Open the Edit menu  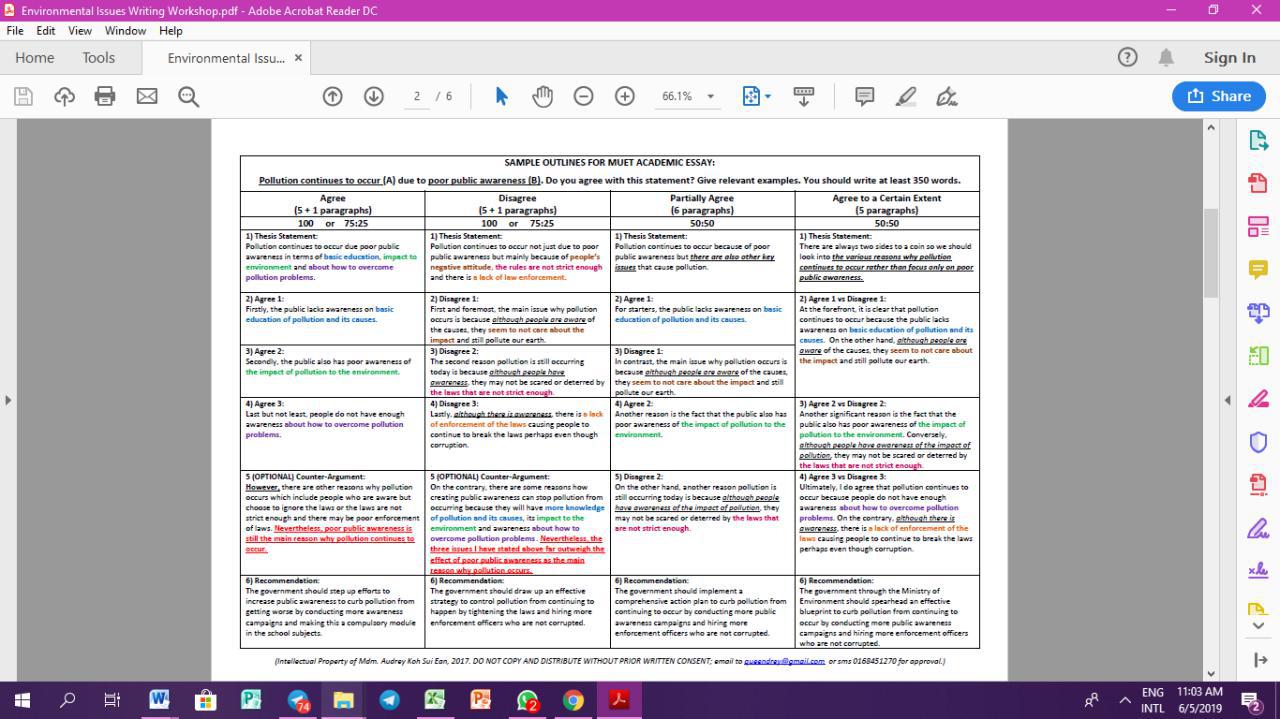46,31
